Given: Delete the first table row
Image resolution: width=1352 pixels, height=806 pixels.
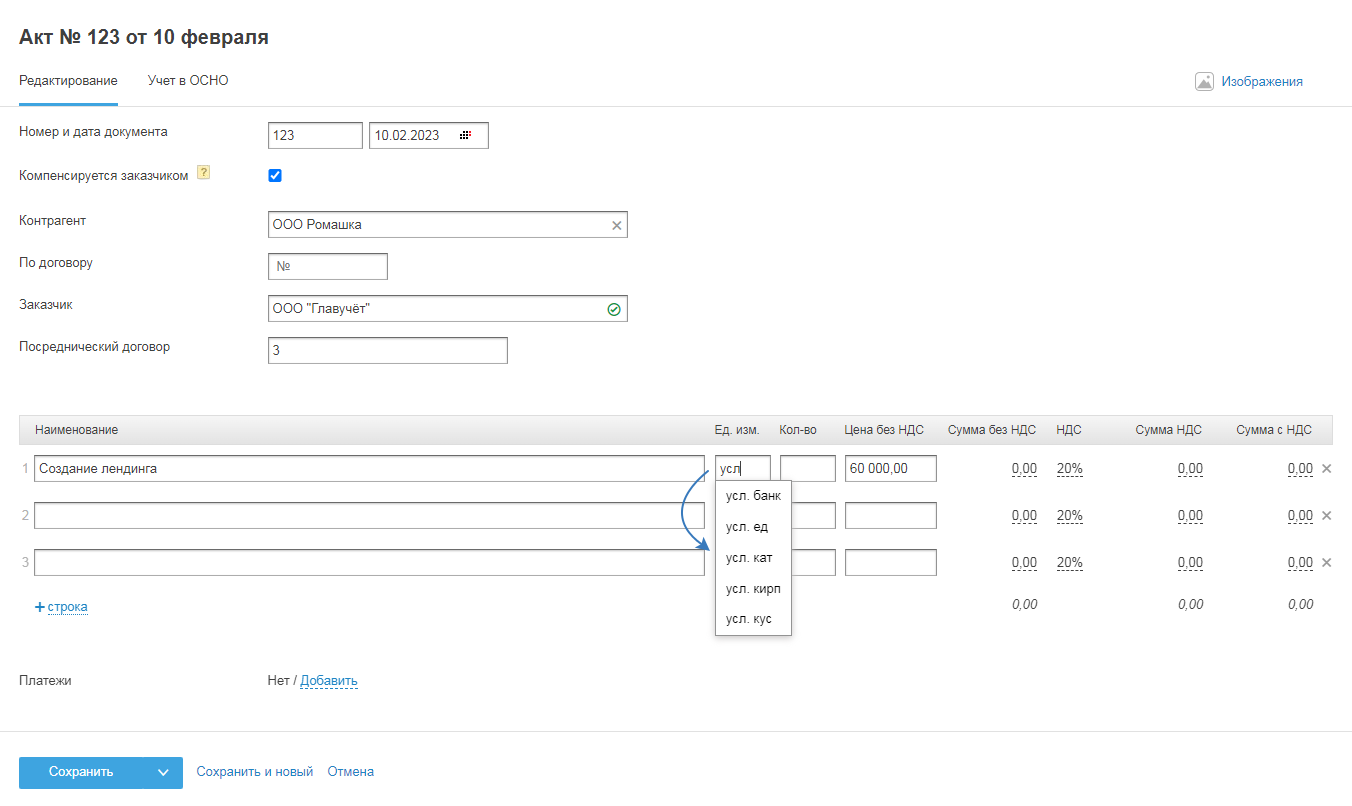Looking at the screenshot, I should [1327, 468].
